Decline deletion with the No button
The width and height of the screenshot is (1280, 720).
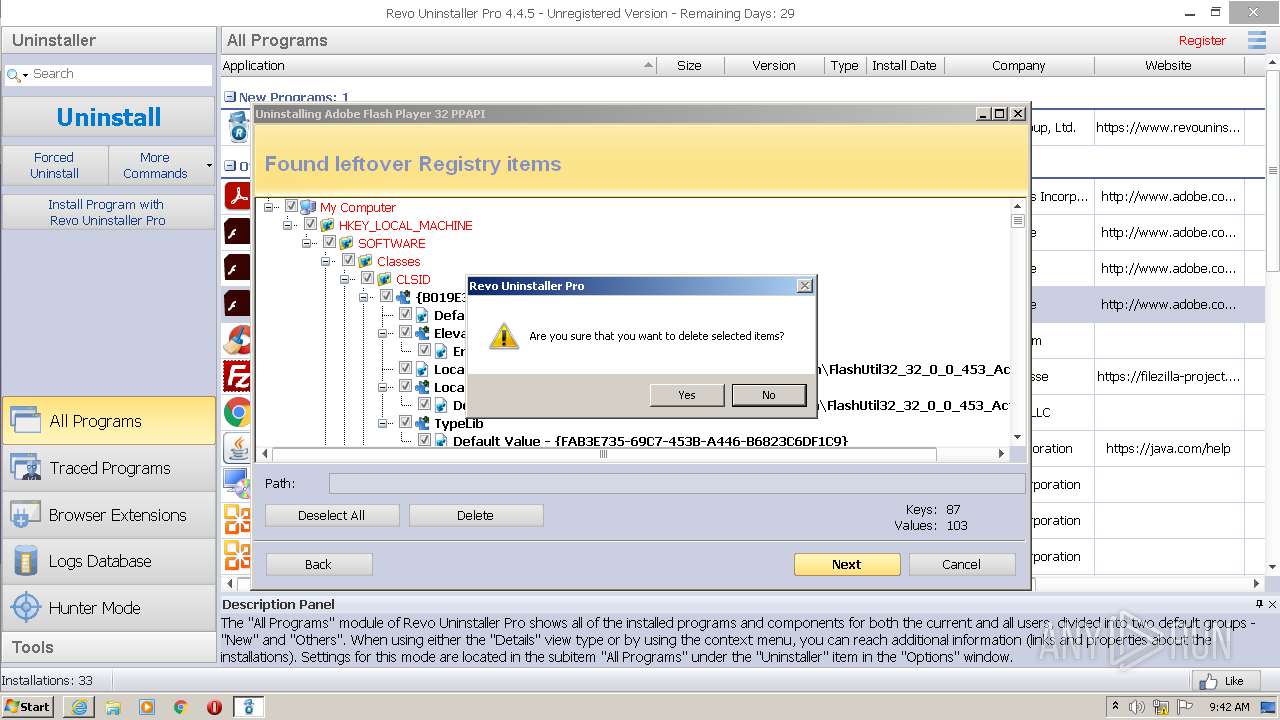(x=768, y=395)
